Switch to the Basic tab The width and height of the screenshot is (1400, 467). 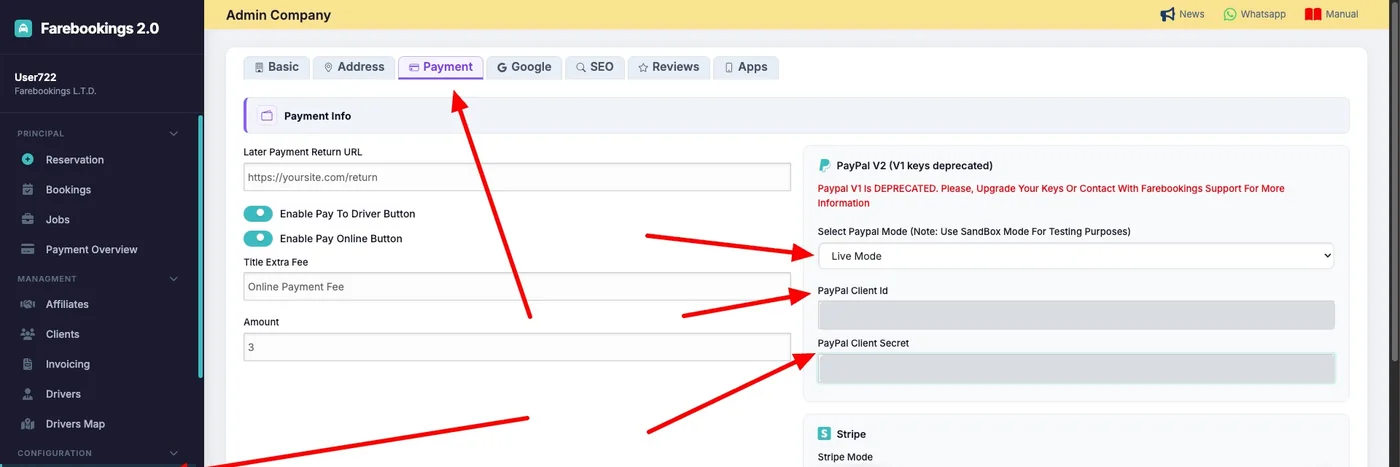pos(277,67)
